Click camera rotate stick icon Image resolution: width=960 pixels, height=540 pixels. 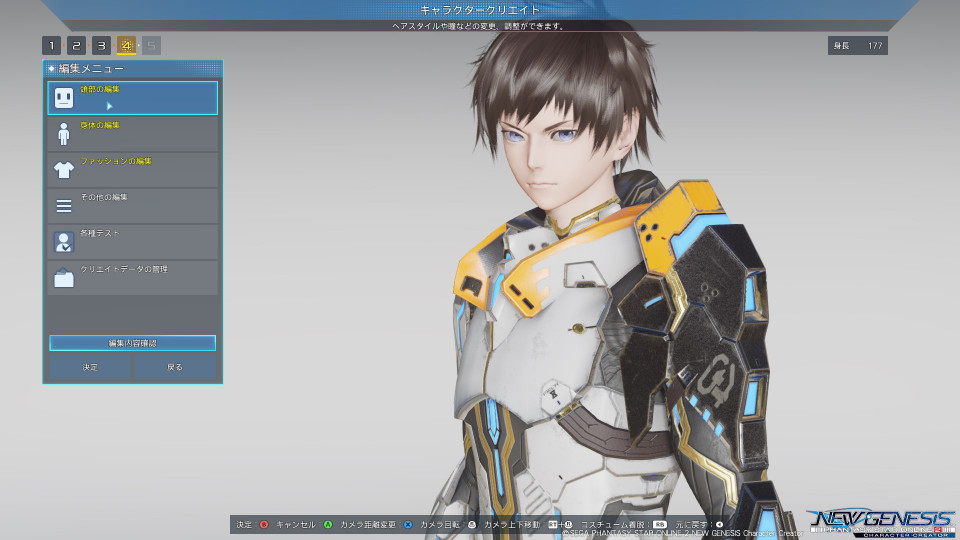coord(471,525)
